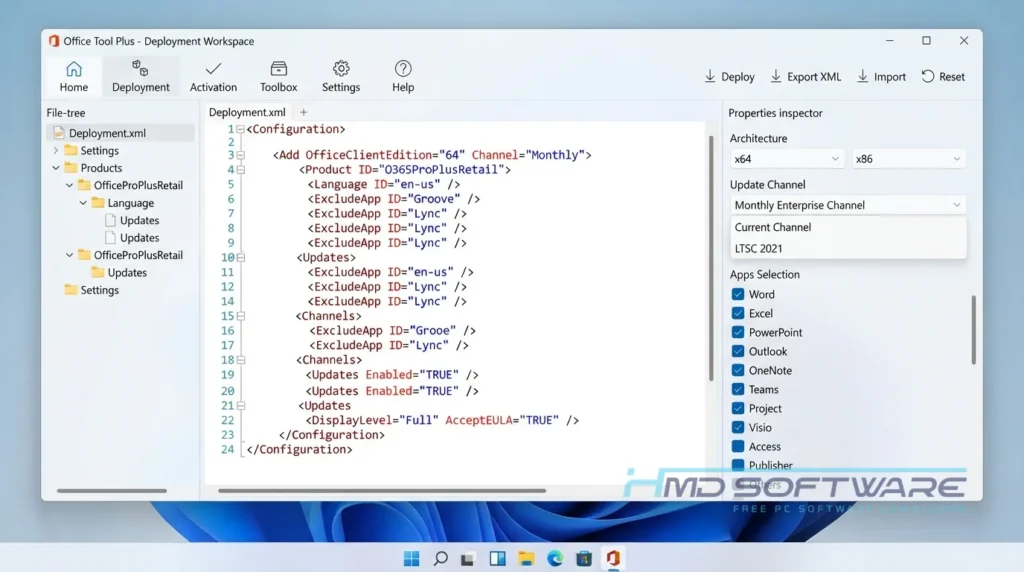The height and width of the screenshot is (572, 1024).
Task: Fold the Configuration block at line 1
Action: 240,129
